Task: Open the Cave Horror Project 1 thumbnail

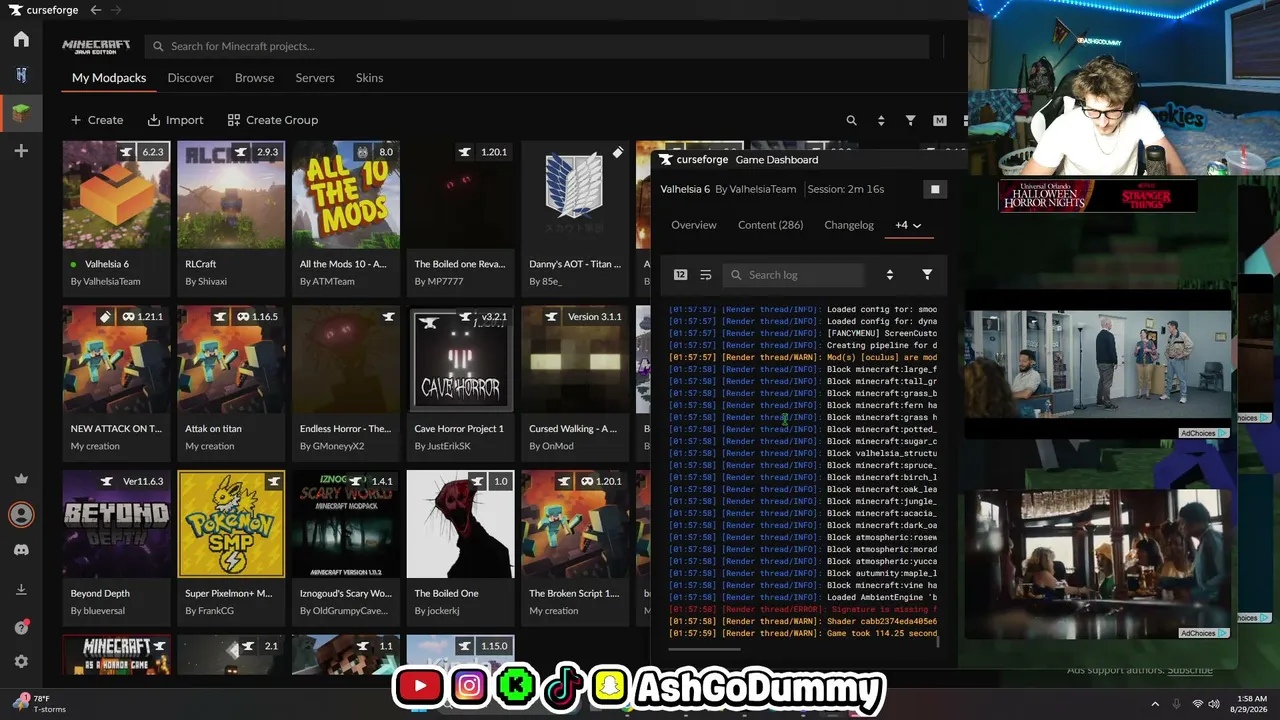Action: [460, 359]
